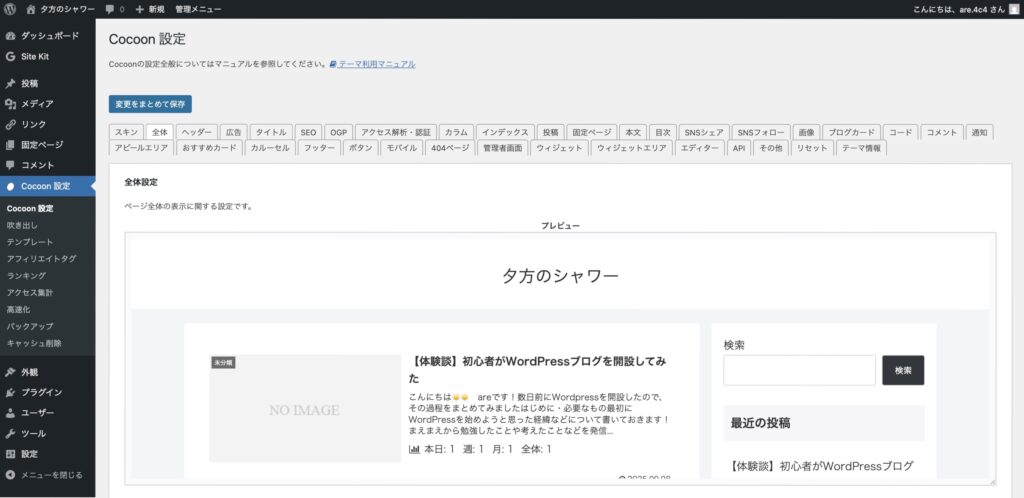
Task: Click the dark 検索 button in preview
Action: pos(903,370)
